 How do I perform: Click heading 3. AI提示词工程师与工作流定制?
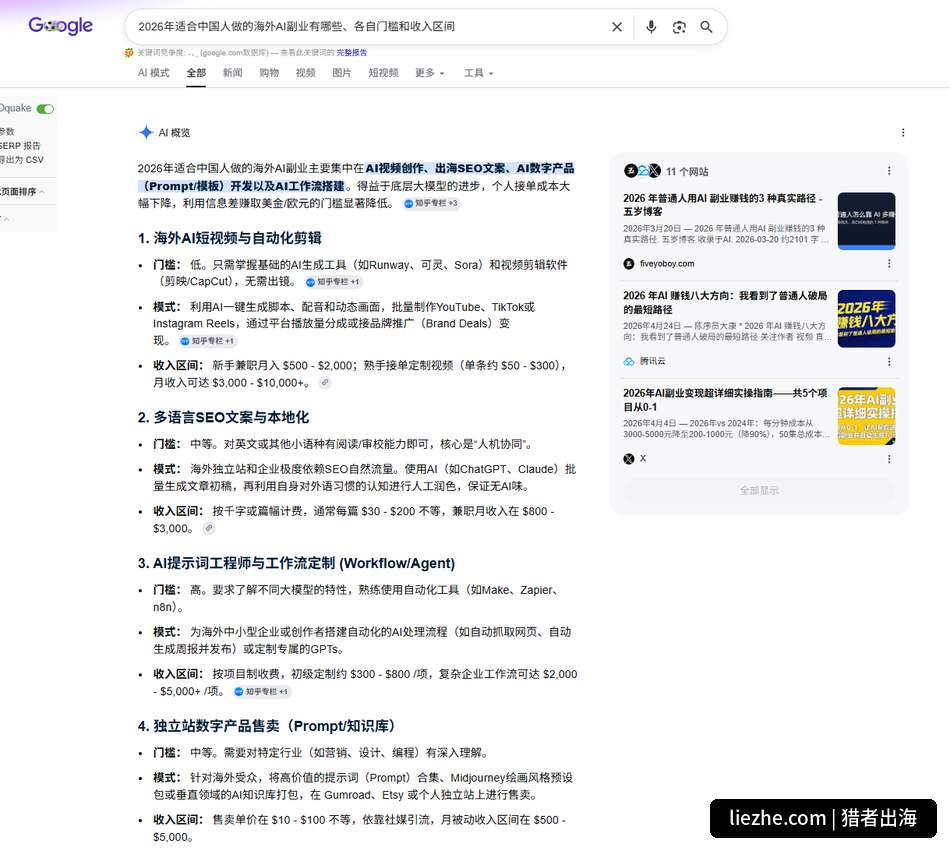pos(296,563)
